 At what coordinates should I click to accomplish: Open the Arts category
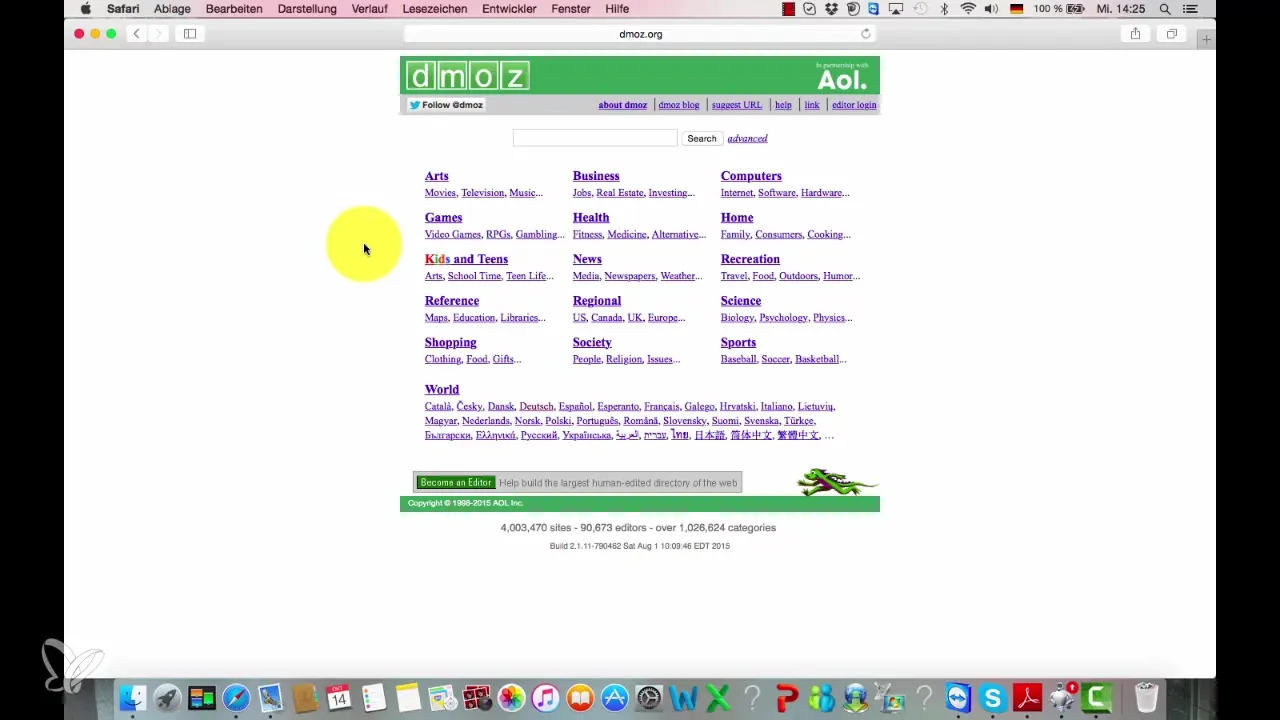(436, 176)
